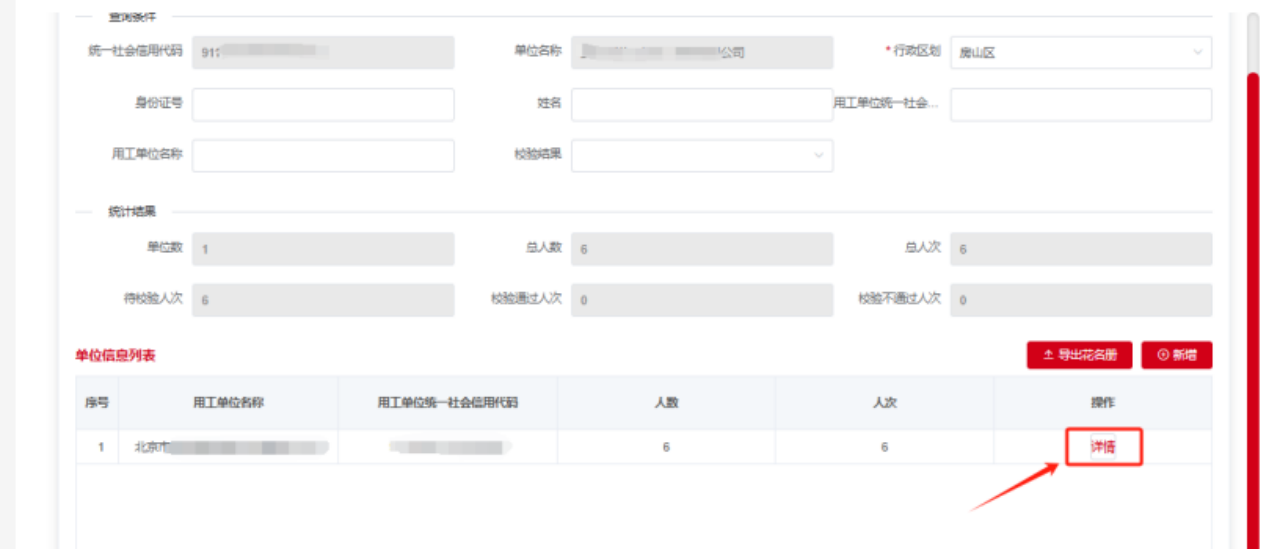This screenshot has width=1280, height=549.
Task: Click the 总人次 statistic field
Action: [1080, 249]
